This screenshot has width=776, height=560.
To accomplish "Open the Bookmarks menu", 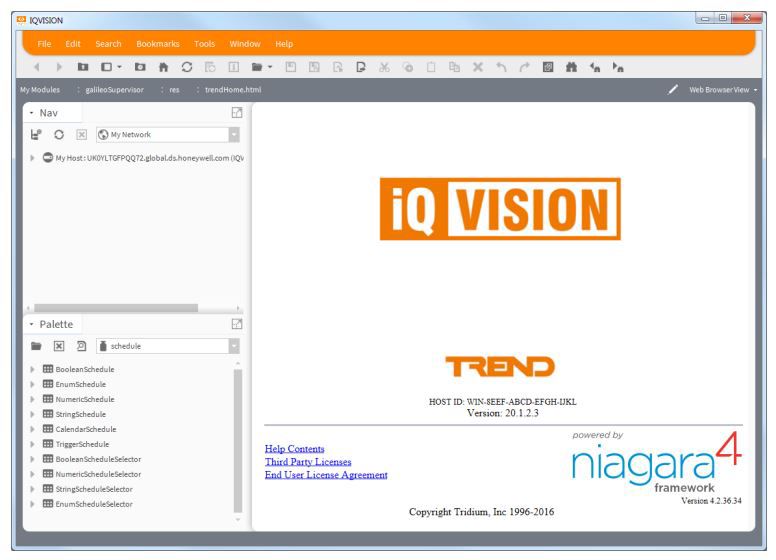I will (x=158, y=44).
